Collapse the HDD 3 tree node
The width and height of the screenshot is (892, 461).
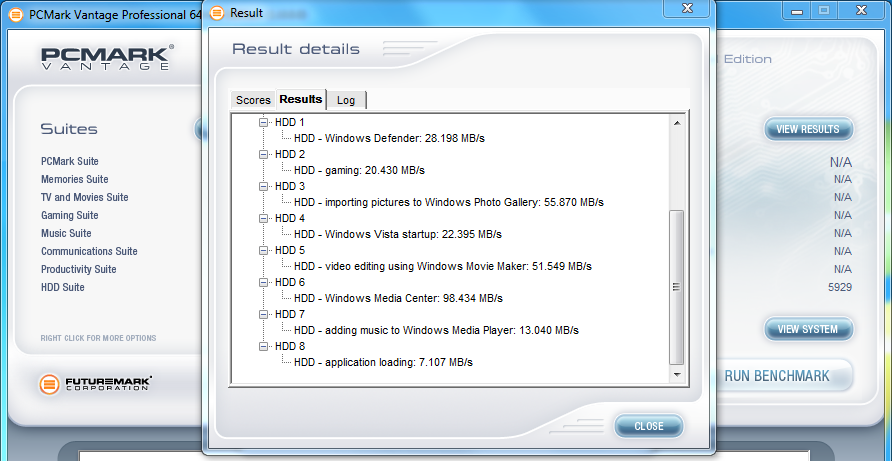(x=263, y=186)
